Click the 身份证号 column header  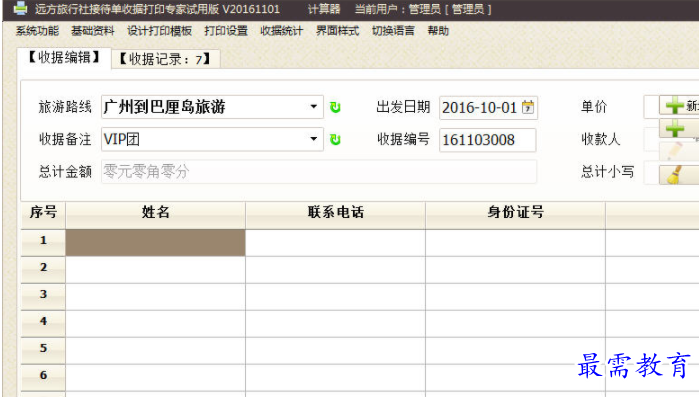point(516,215)
